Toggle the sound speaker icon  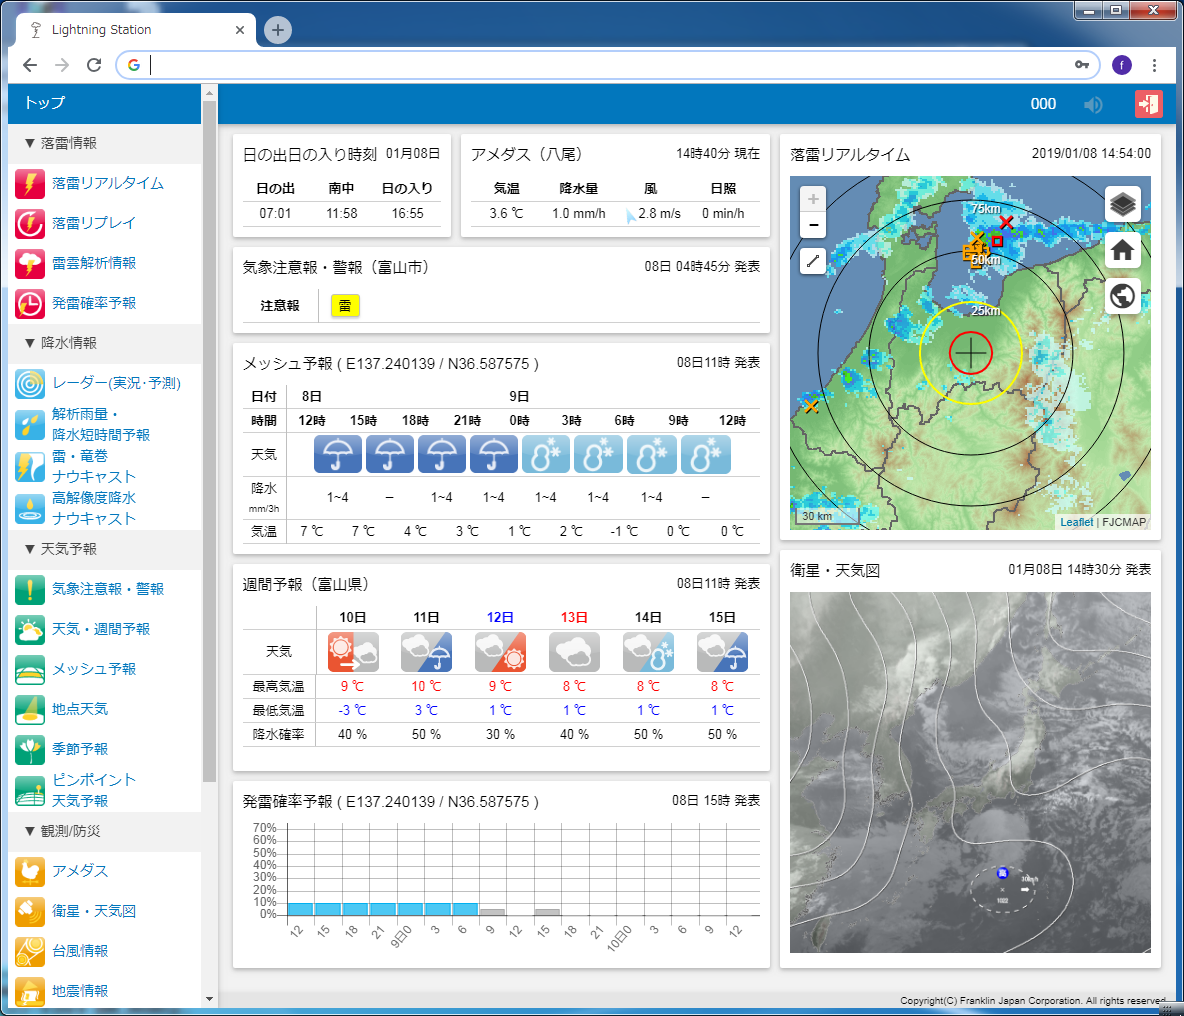[1093, 104]
